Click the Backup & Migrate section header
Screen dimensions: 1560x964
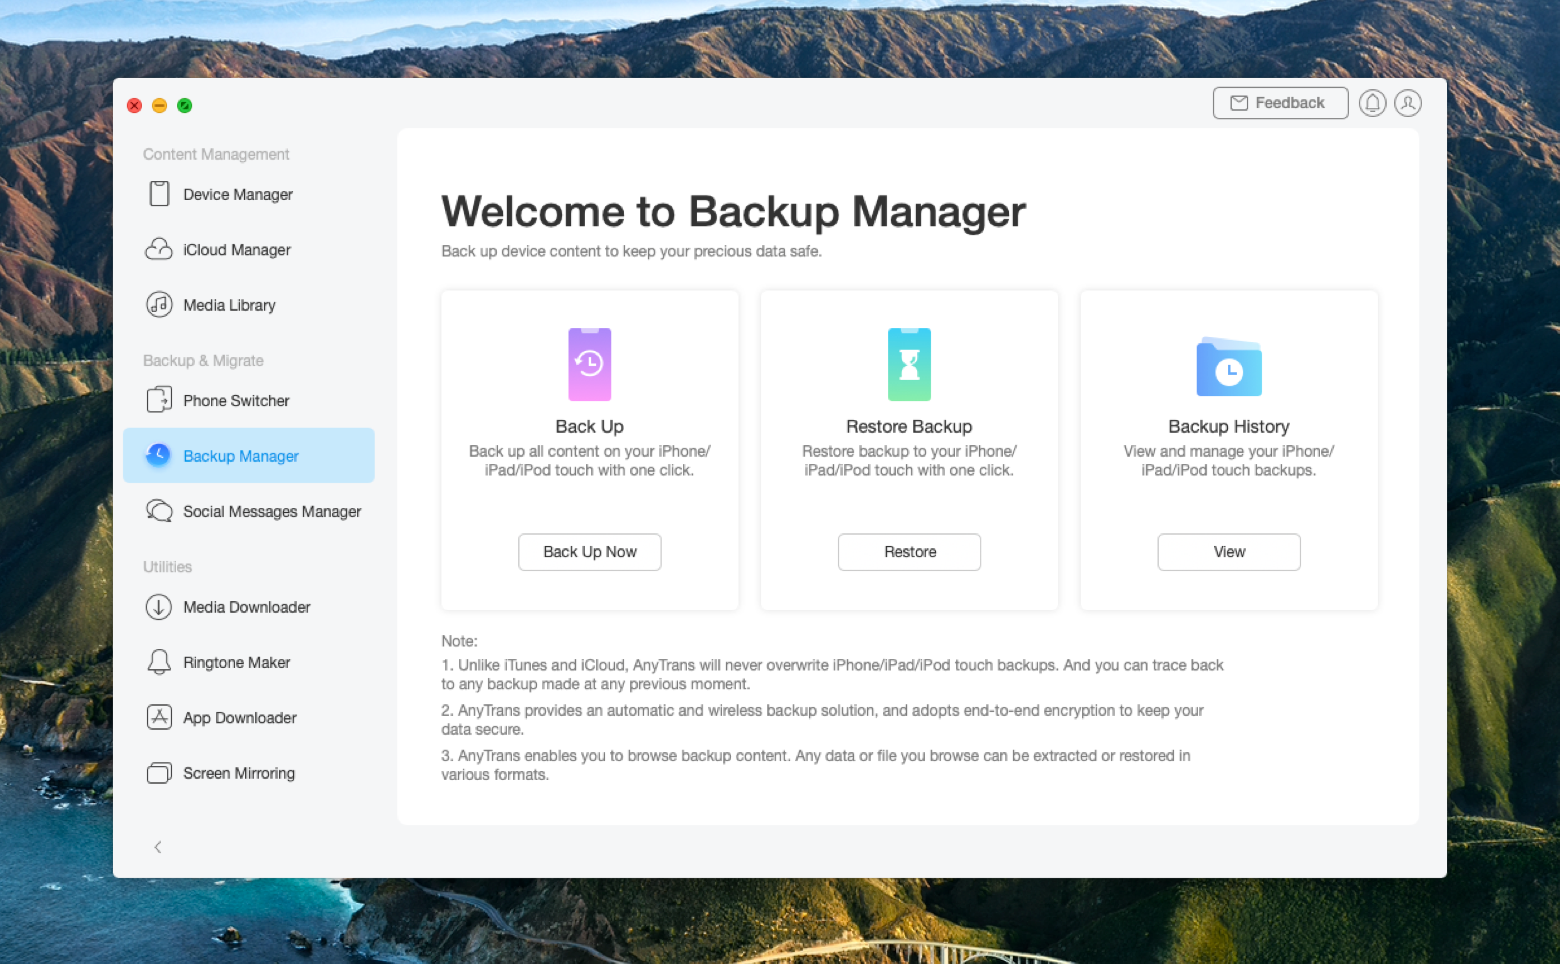click(x=203, y=360)
